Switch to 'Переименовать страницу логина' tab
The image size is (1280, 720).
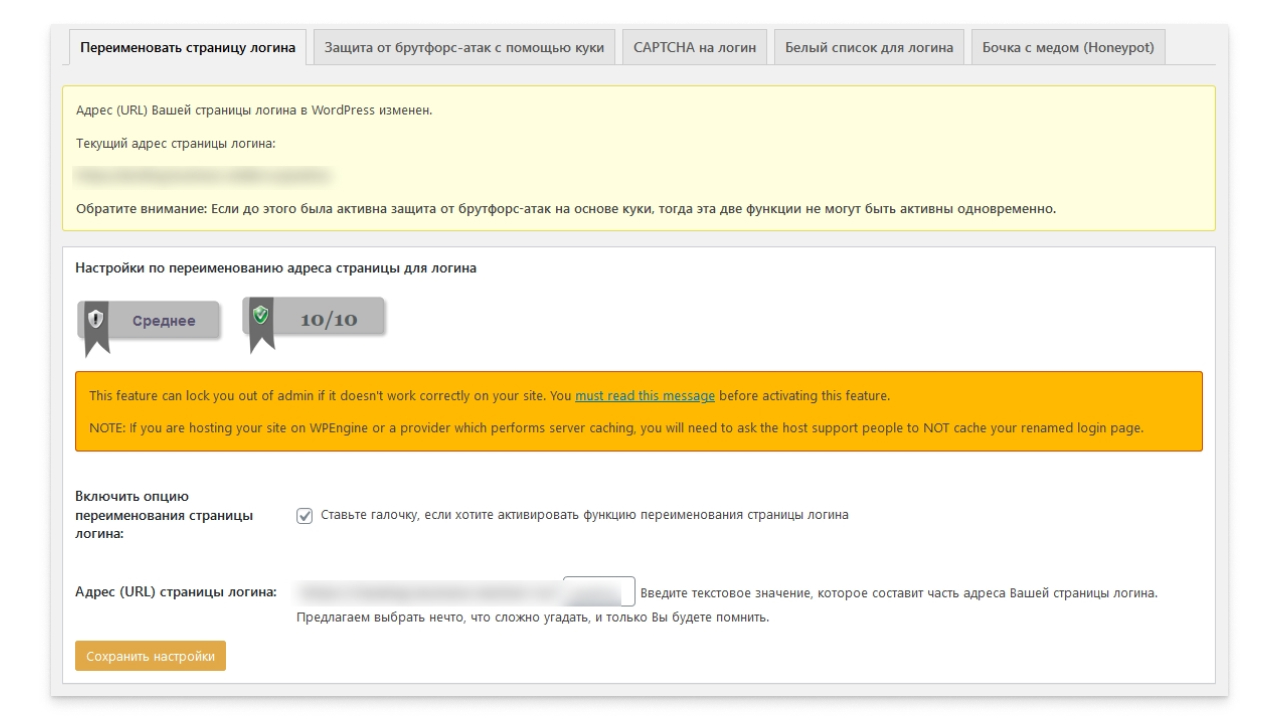[187, 48]
